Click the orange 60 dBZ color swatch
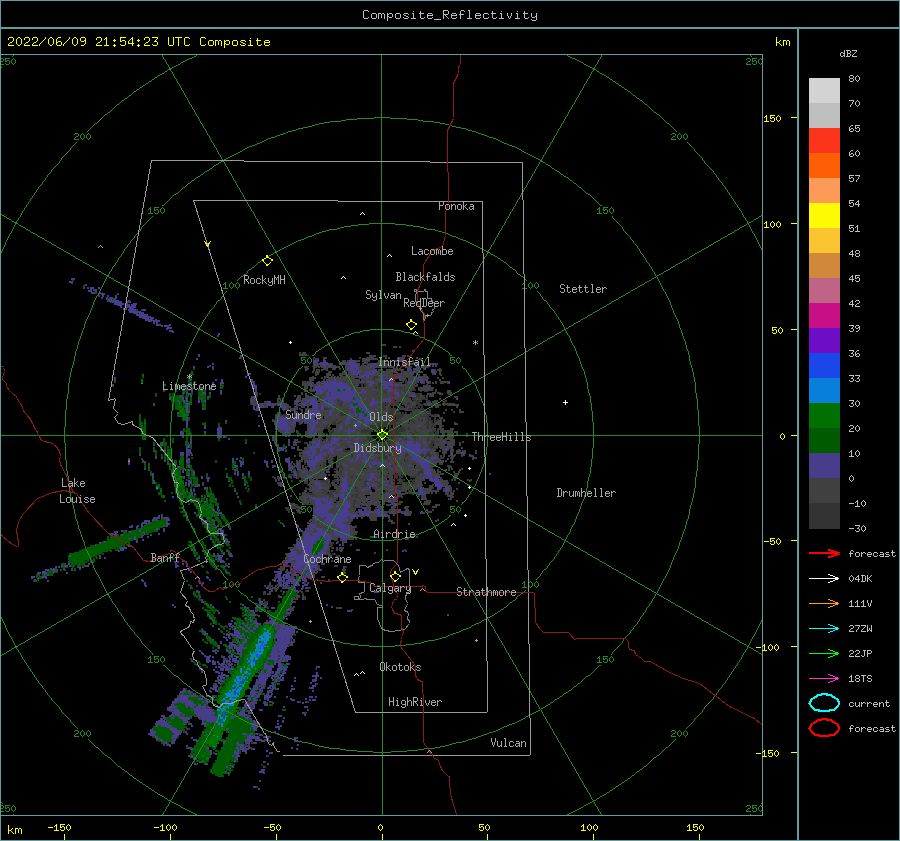This screenshot has height=841, width=900. click(x=824, y=165)
